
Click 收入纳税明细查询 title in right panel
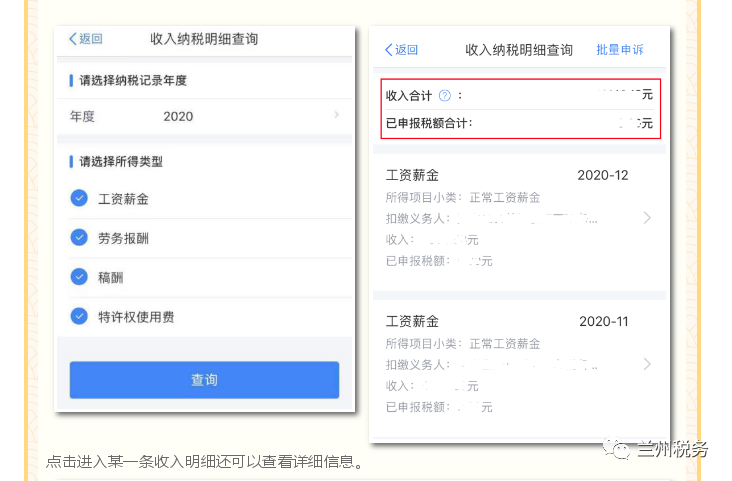519,50
